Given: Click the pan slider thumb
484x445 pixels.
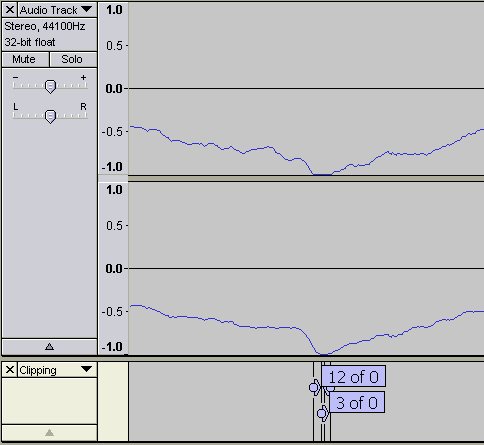Looking at the screenshot, I should tap(50, 117).
